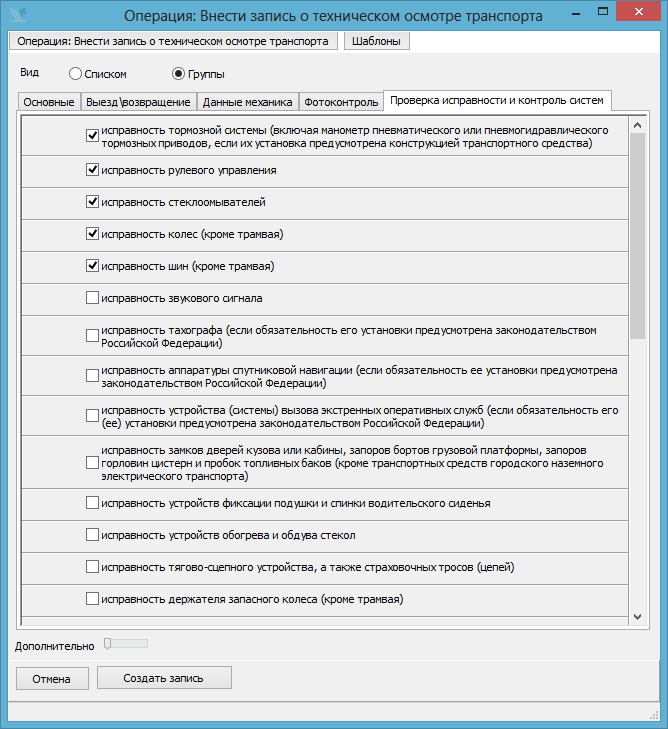The image size is (668, 729).
Task: Click the vertical scrollbar thumb
Action: click(x=637, y=236)
